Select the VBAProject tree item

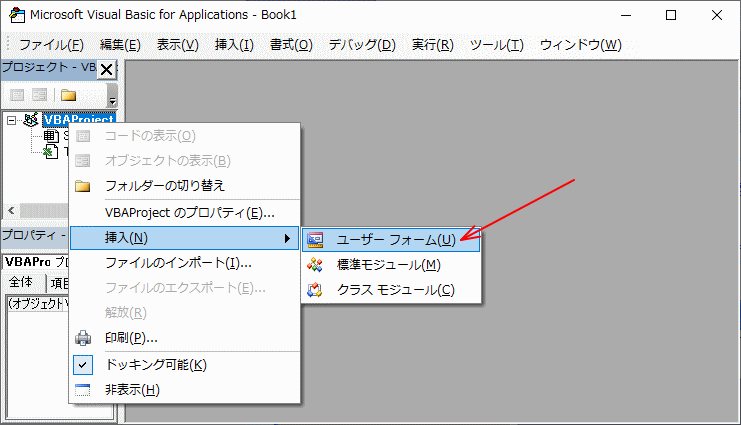[x=78, y=120]
